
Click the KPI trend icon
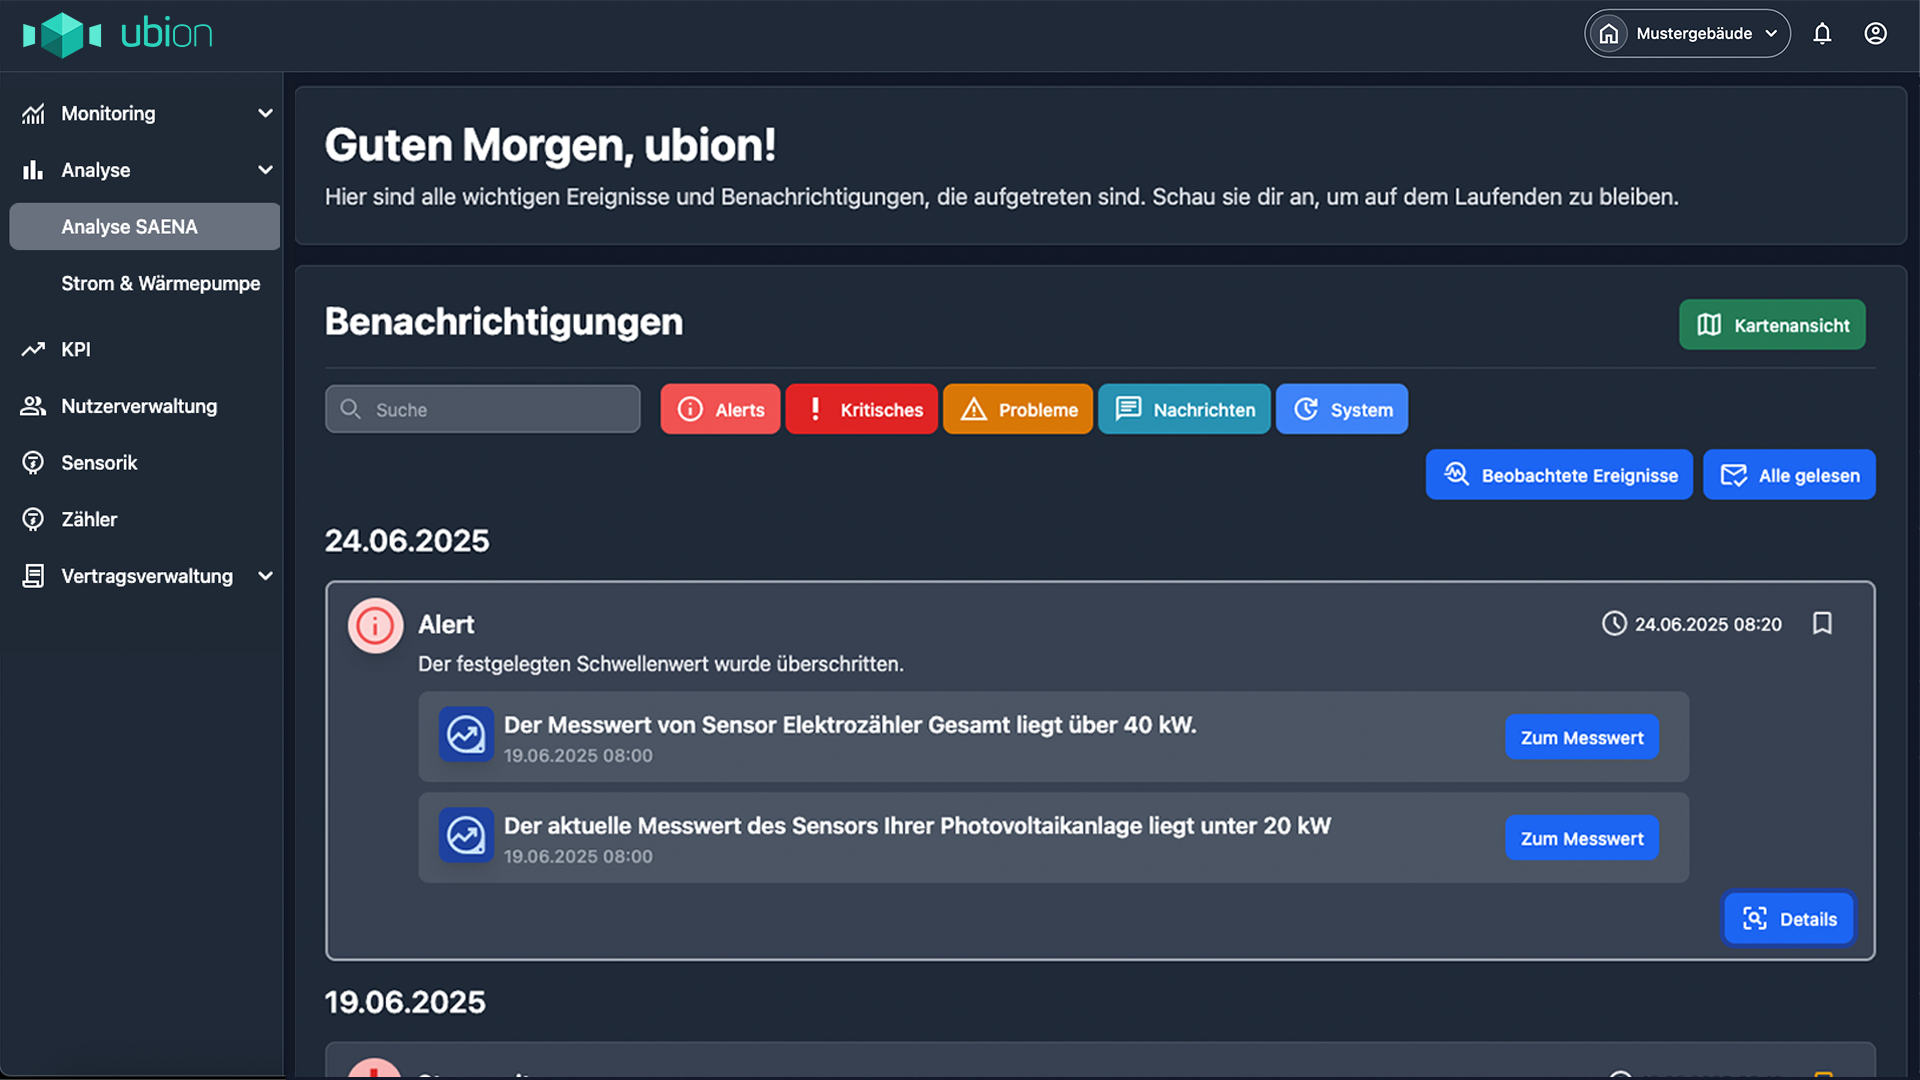[x=33, y=349]
